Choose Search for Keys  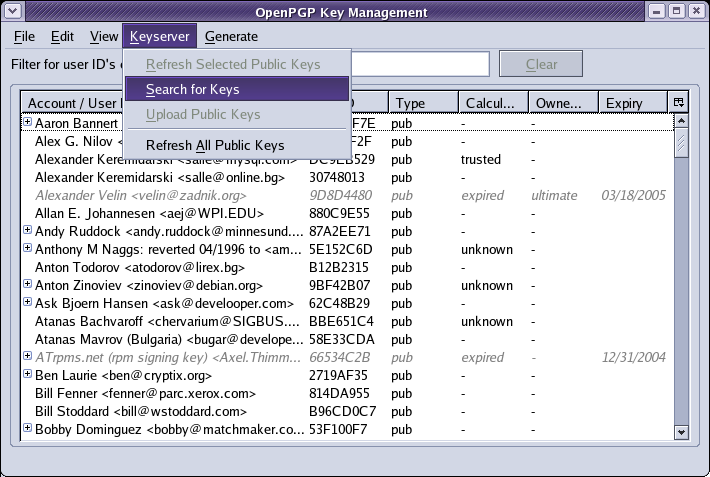pyautogui.click(x=237, y=89)
